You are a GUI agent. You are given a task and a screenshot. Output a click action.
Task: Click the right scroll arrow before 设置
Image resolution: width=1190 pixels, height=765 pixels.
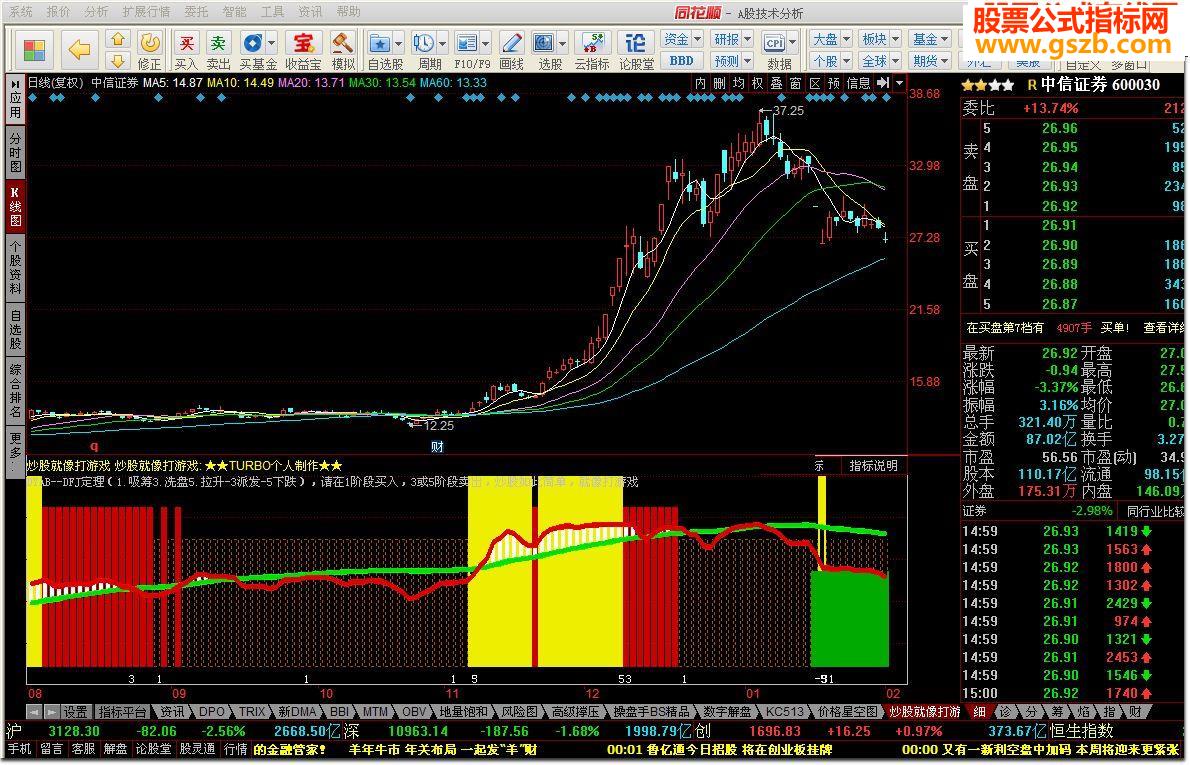point(51,712)
